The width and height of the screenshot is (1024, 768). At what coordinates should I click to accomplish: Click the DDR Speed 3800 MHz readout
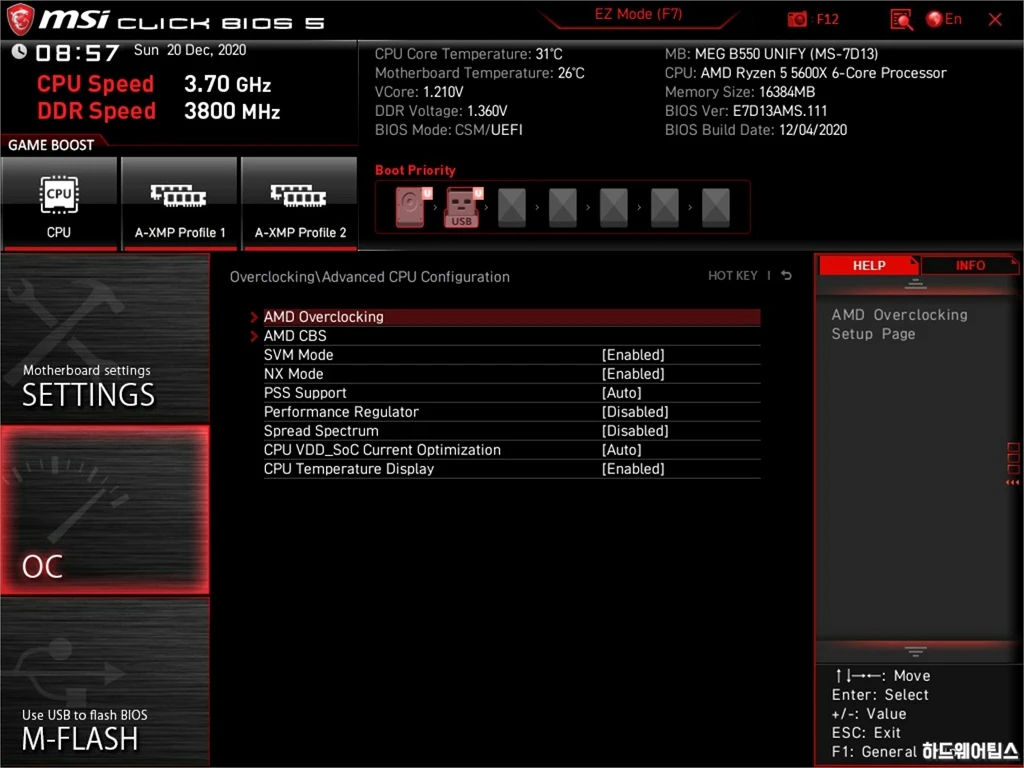tap(159, 110)
